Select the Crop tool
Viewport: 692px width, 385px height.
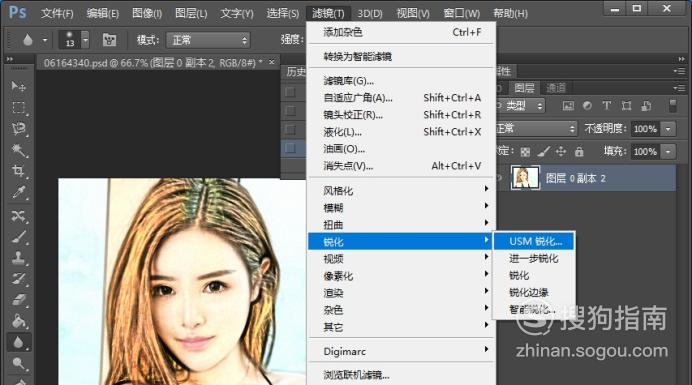point(18,171)
